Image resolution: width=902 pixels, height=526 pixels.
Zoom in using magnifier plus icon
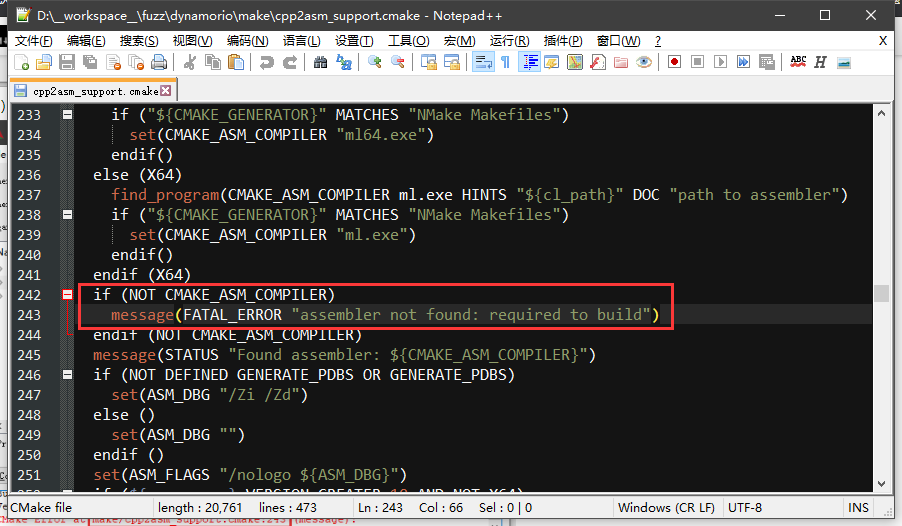point(374,62)
